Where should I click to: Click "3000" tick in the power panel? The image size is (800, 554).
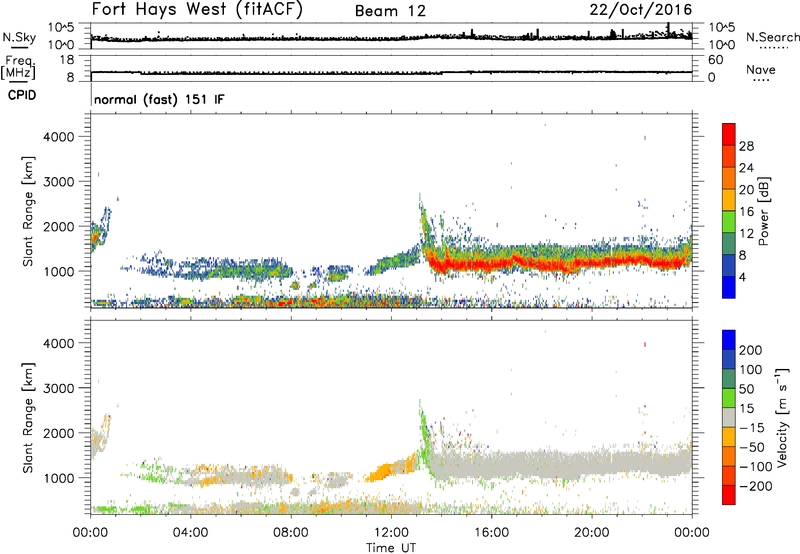(58, 182)
